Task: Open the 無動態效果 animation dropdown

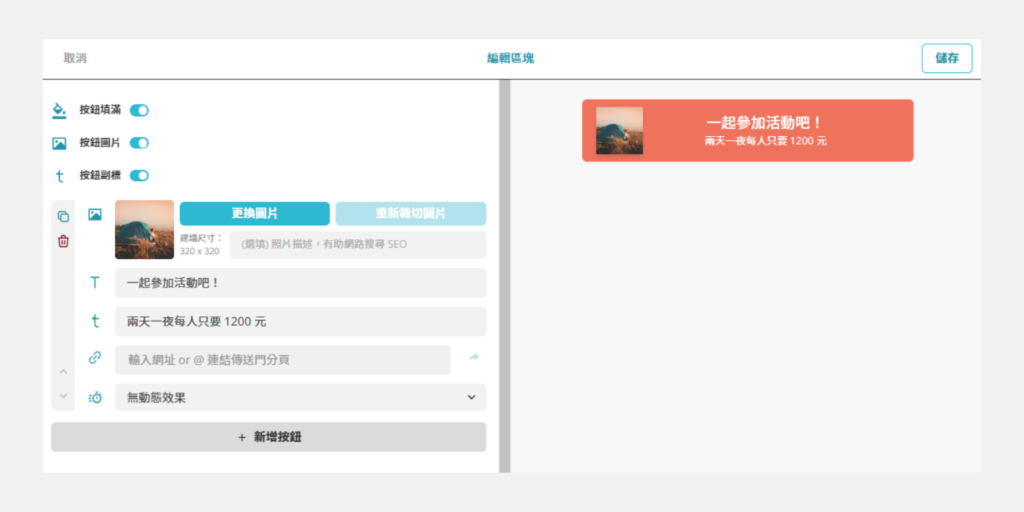Action: (x=300, y=397)
